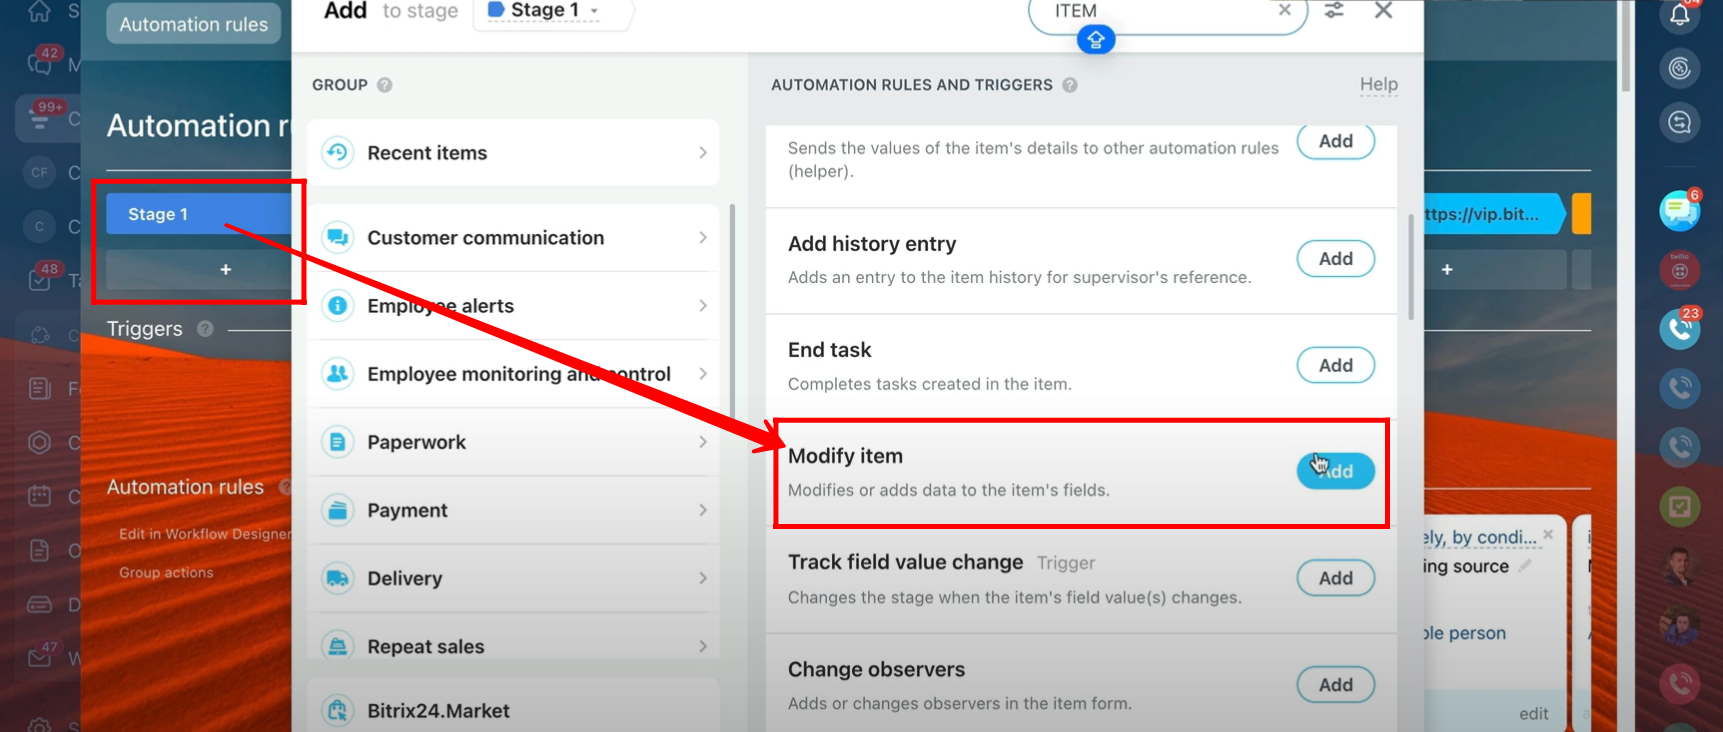Select the blue Stage 1 column header

(199, 214)
